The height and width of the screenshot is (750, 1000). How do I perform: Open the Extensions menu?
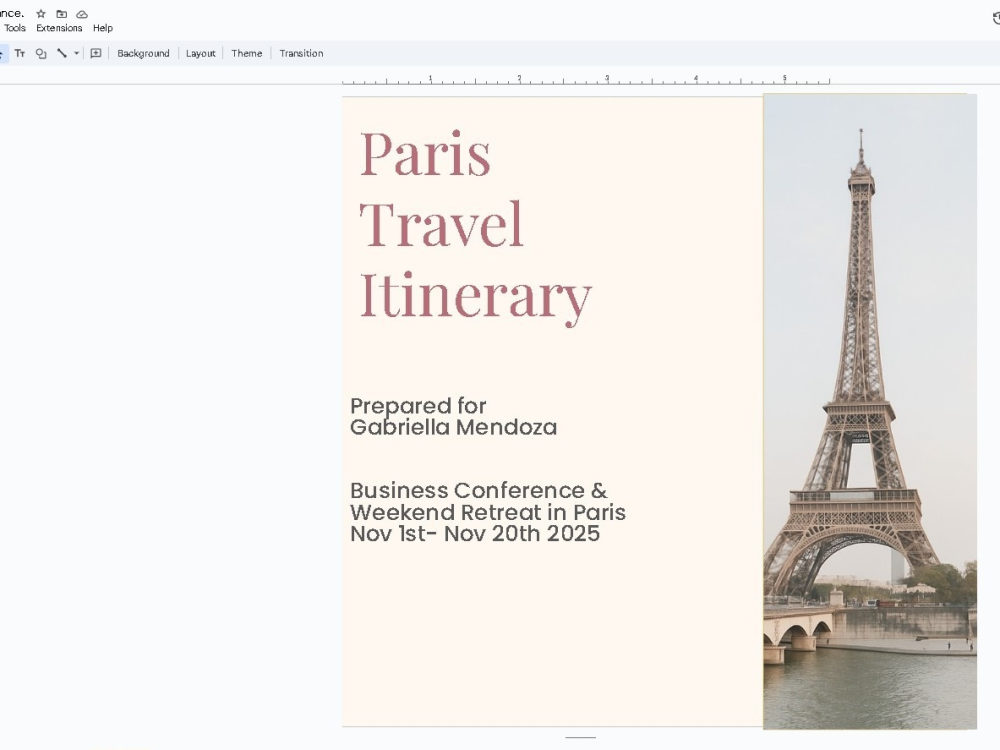click(x=59, y=28)
